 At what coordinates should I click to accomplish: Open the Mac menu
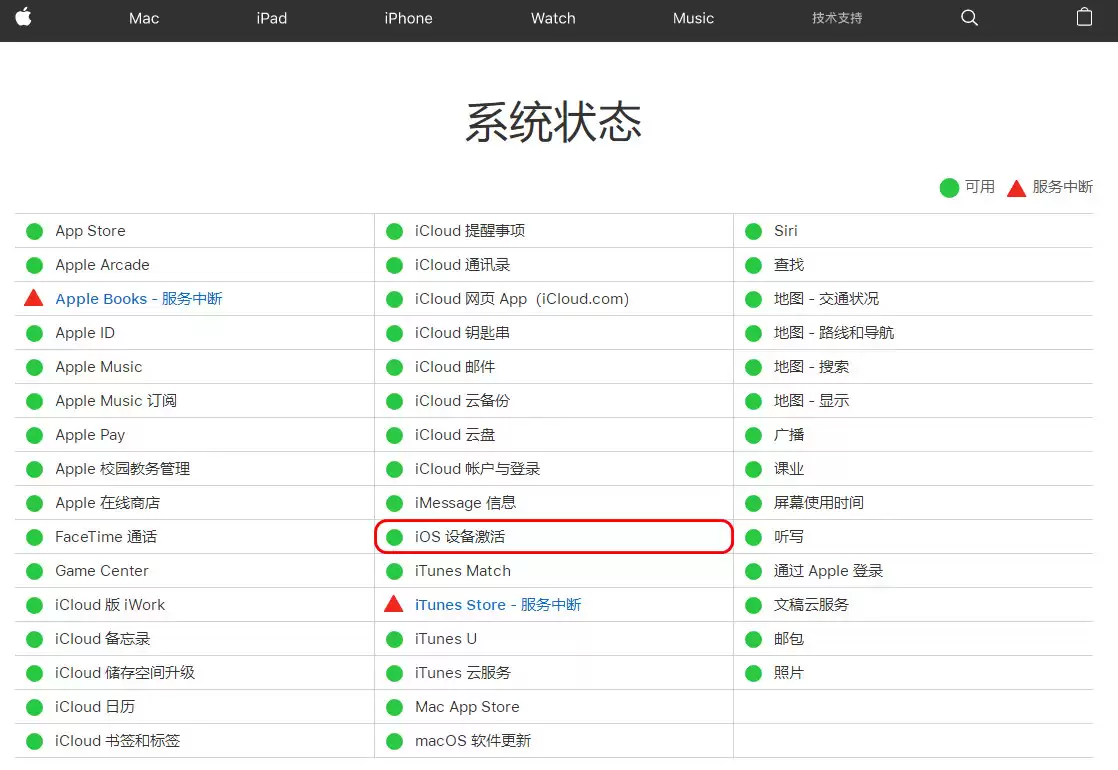point(144,19)
